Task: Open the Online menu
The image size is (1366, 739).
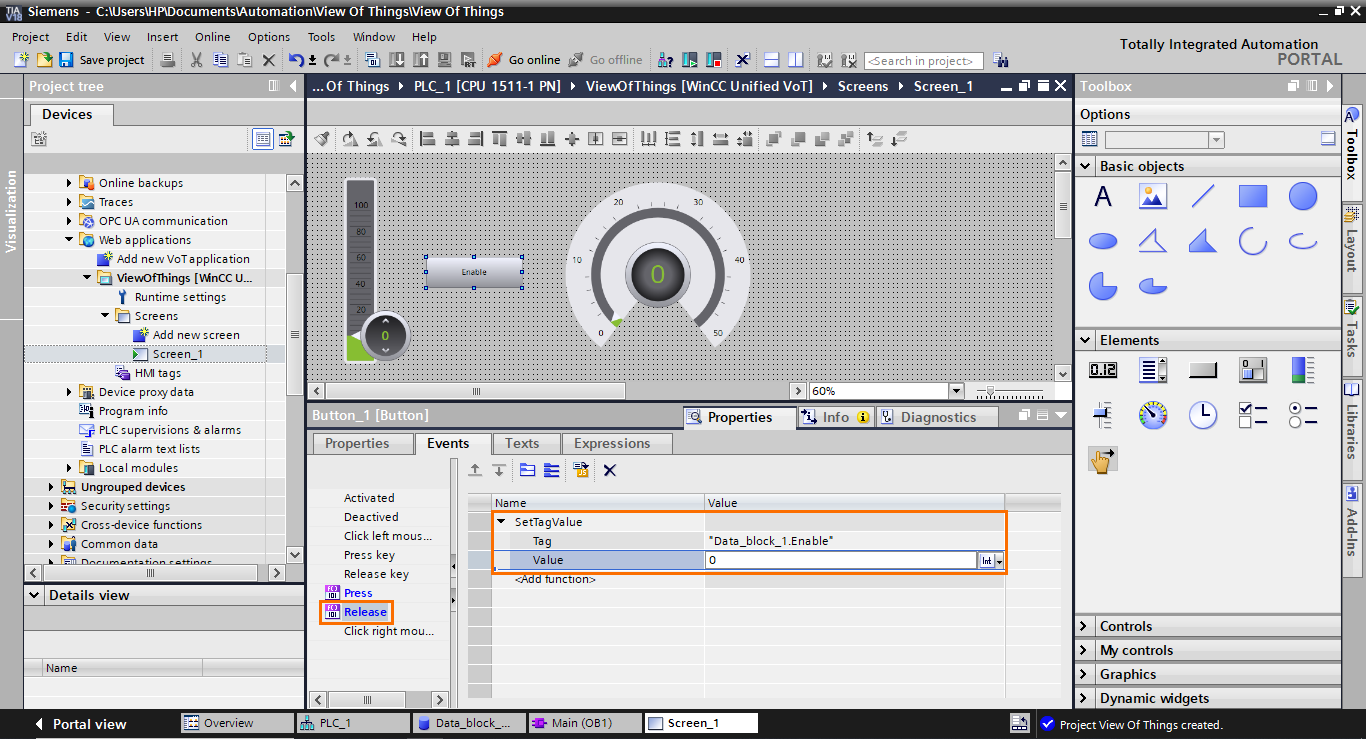Action: point(212,37)
